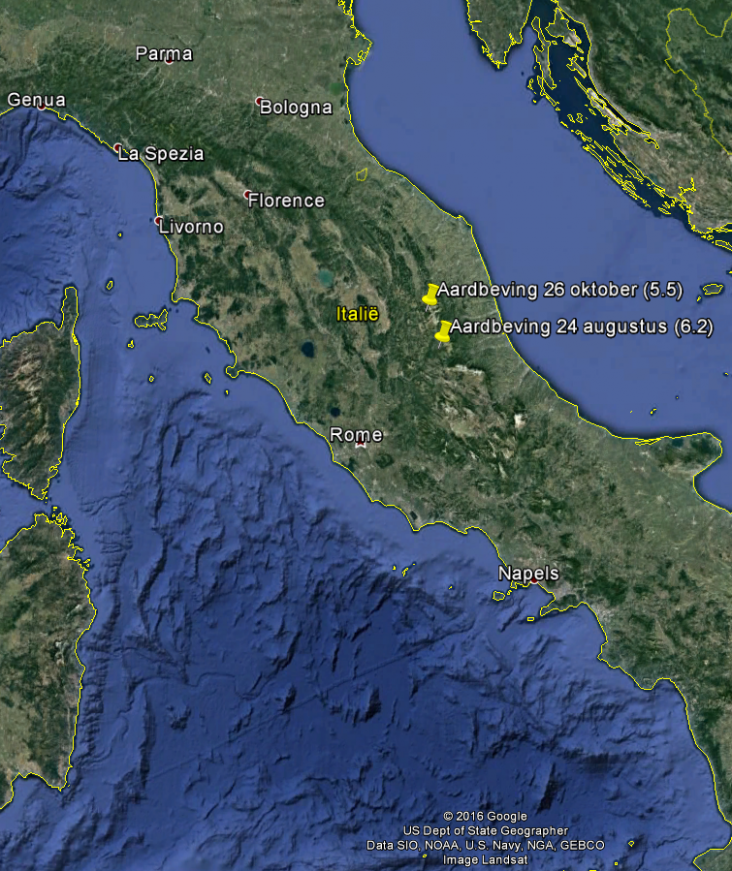Select the Aardbeving 26 oktober (5.5) label
Screen dimensions: 732x871
560,290
